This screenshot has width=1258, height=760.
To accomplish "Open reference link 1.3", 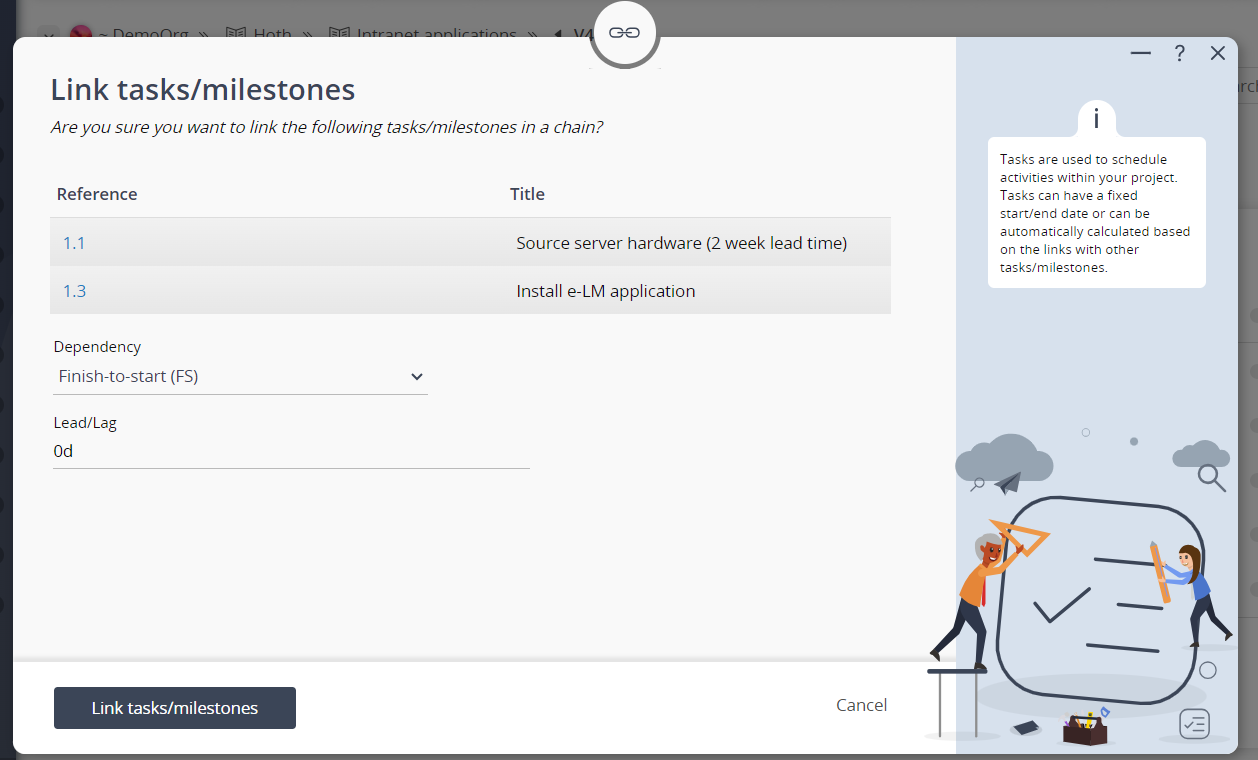I will tap(74, 291).
